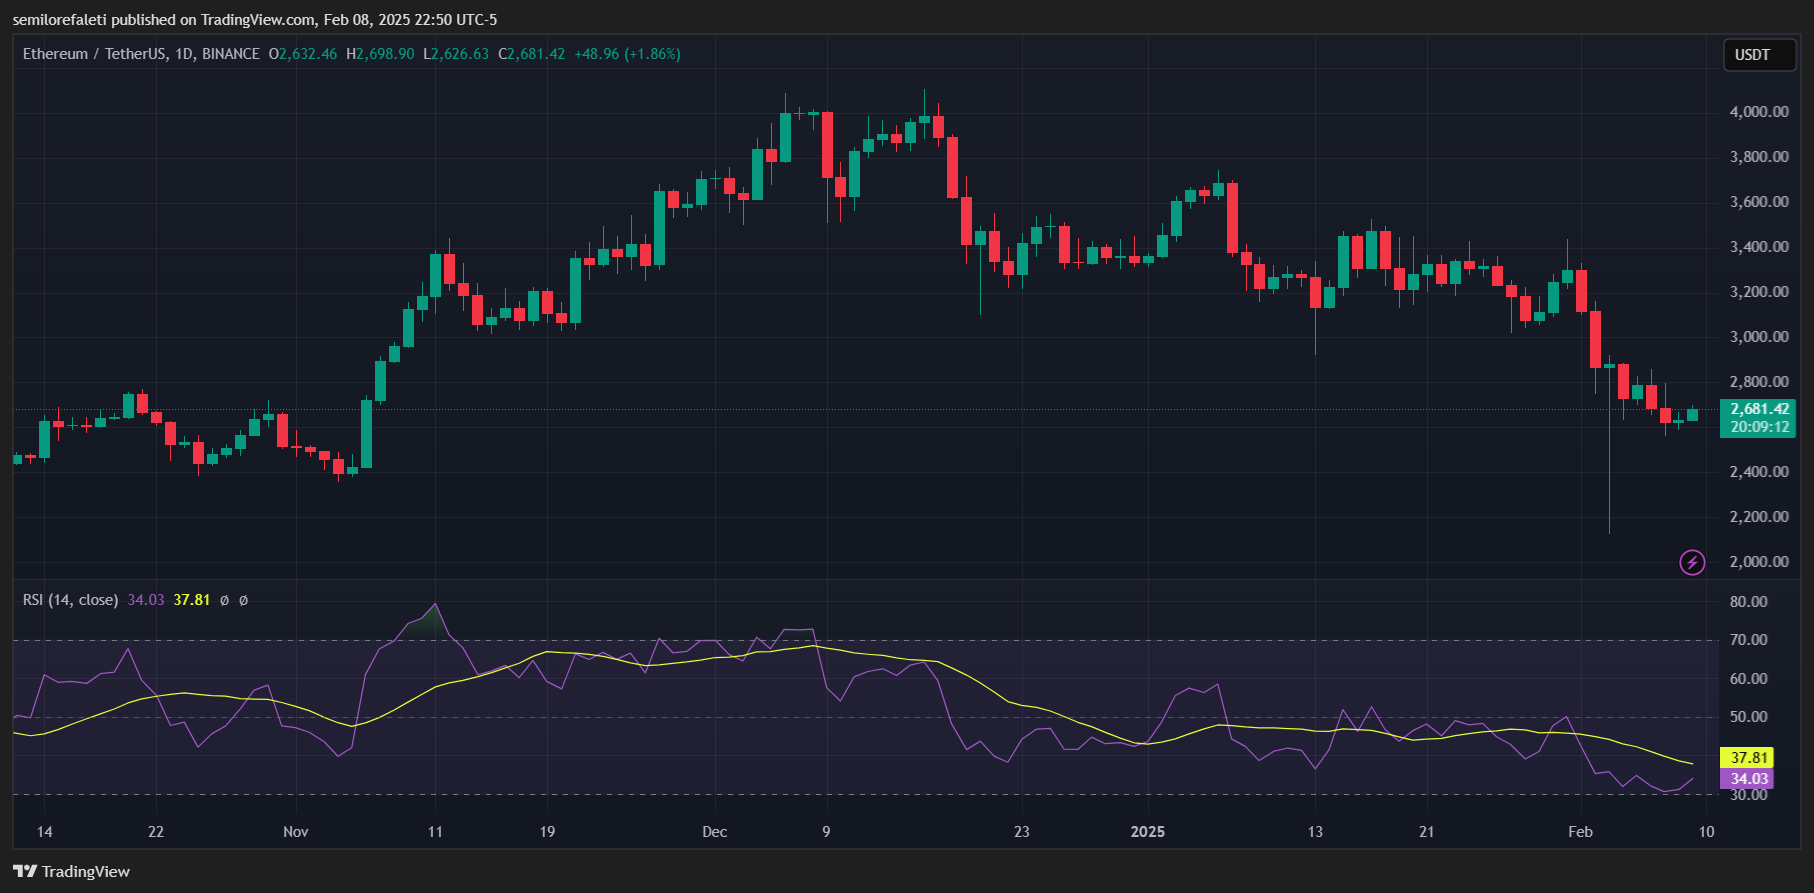Image resolution: width=1814 pixels, height=893 pixels.
Task: Click the RSI 80.00 scale label
Action: [1749, 602]
